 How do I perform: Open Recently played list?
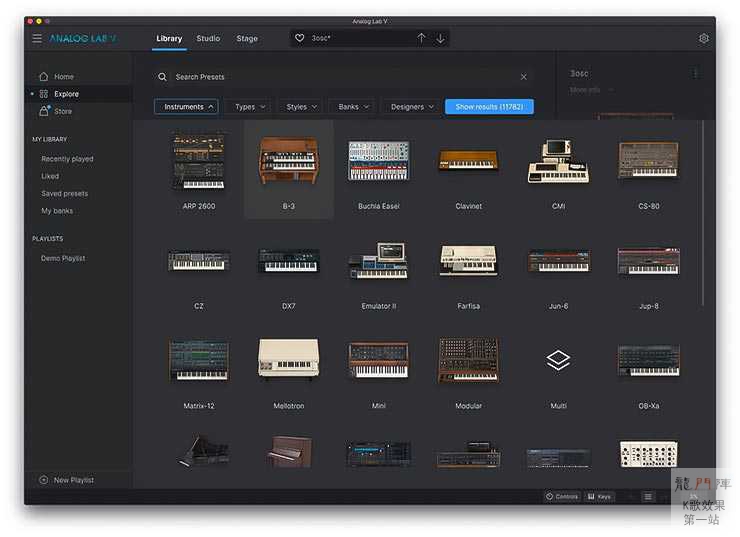click(x=67, y=159)
